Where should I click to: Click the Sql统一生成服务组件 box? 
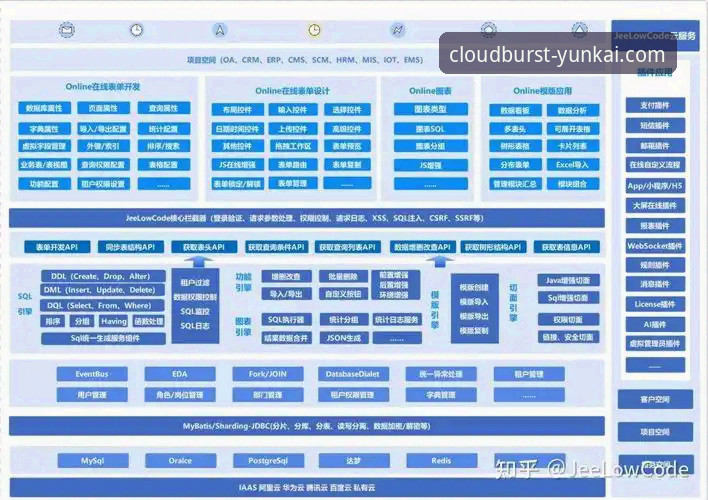pos(103,338)
